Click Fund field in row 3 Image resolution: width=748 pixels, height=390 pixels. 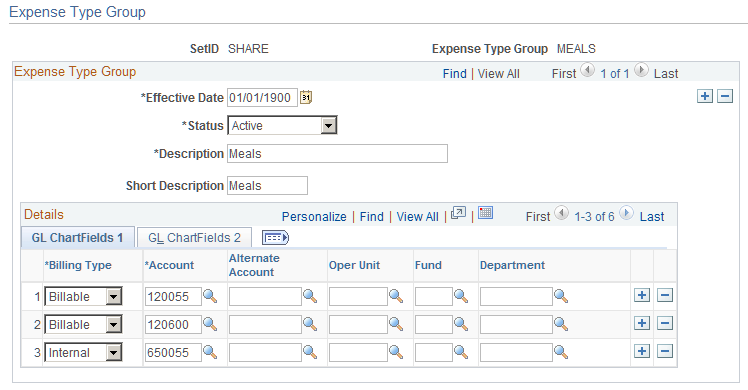coord(434,353)
